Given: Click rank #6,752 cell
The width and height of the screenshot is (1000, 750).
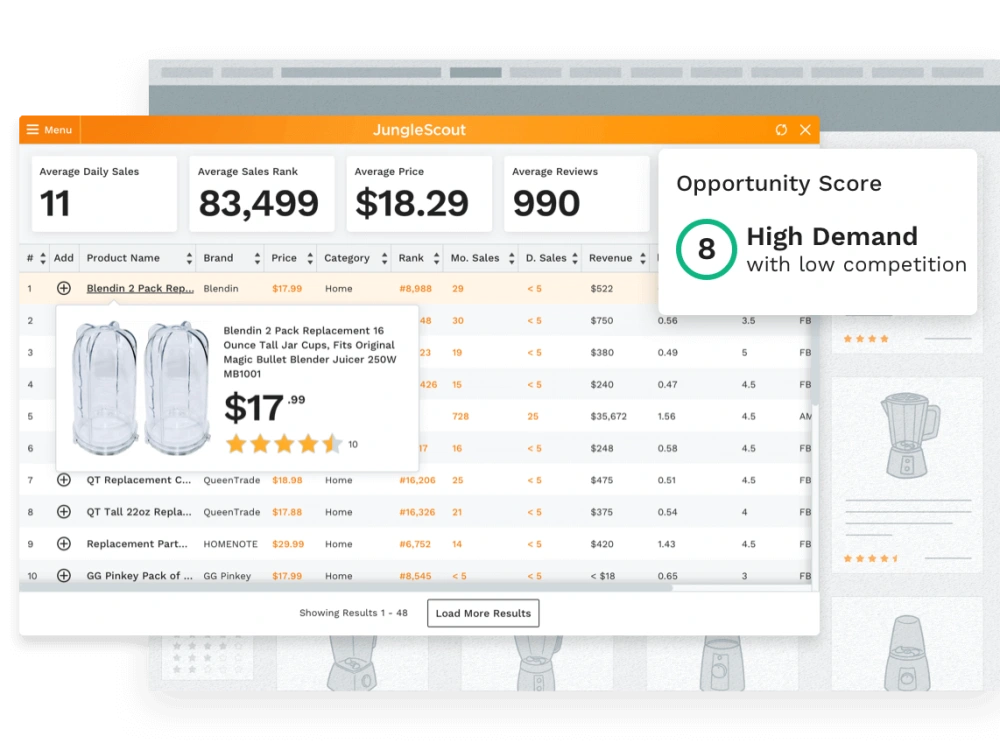Looking at the screenshot, I should (415, 544).
